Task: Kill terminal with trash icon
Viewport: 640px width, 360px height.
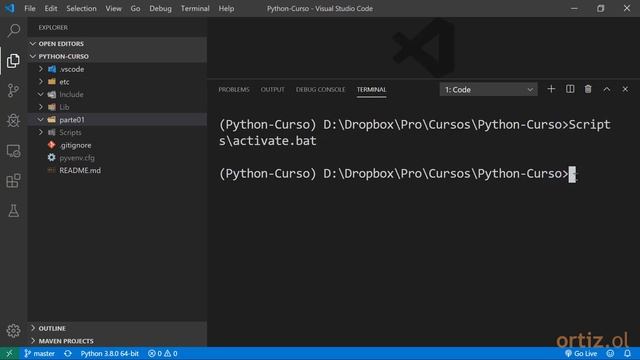Action: (x=588, y=89)
